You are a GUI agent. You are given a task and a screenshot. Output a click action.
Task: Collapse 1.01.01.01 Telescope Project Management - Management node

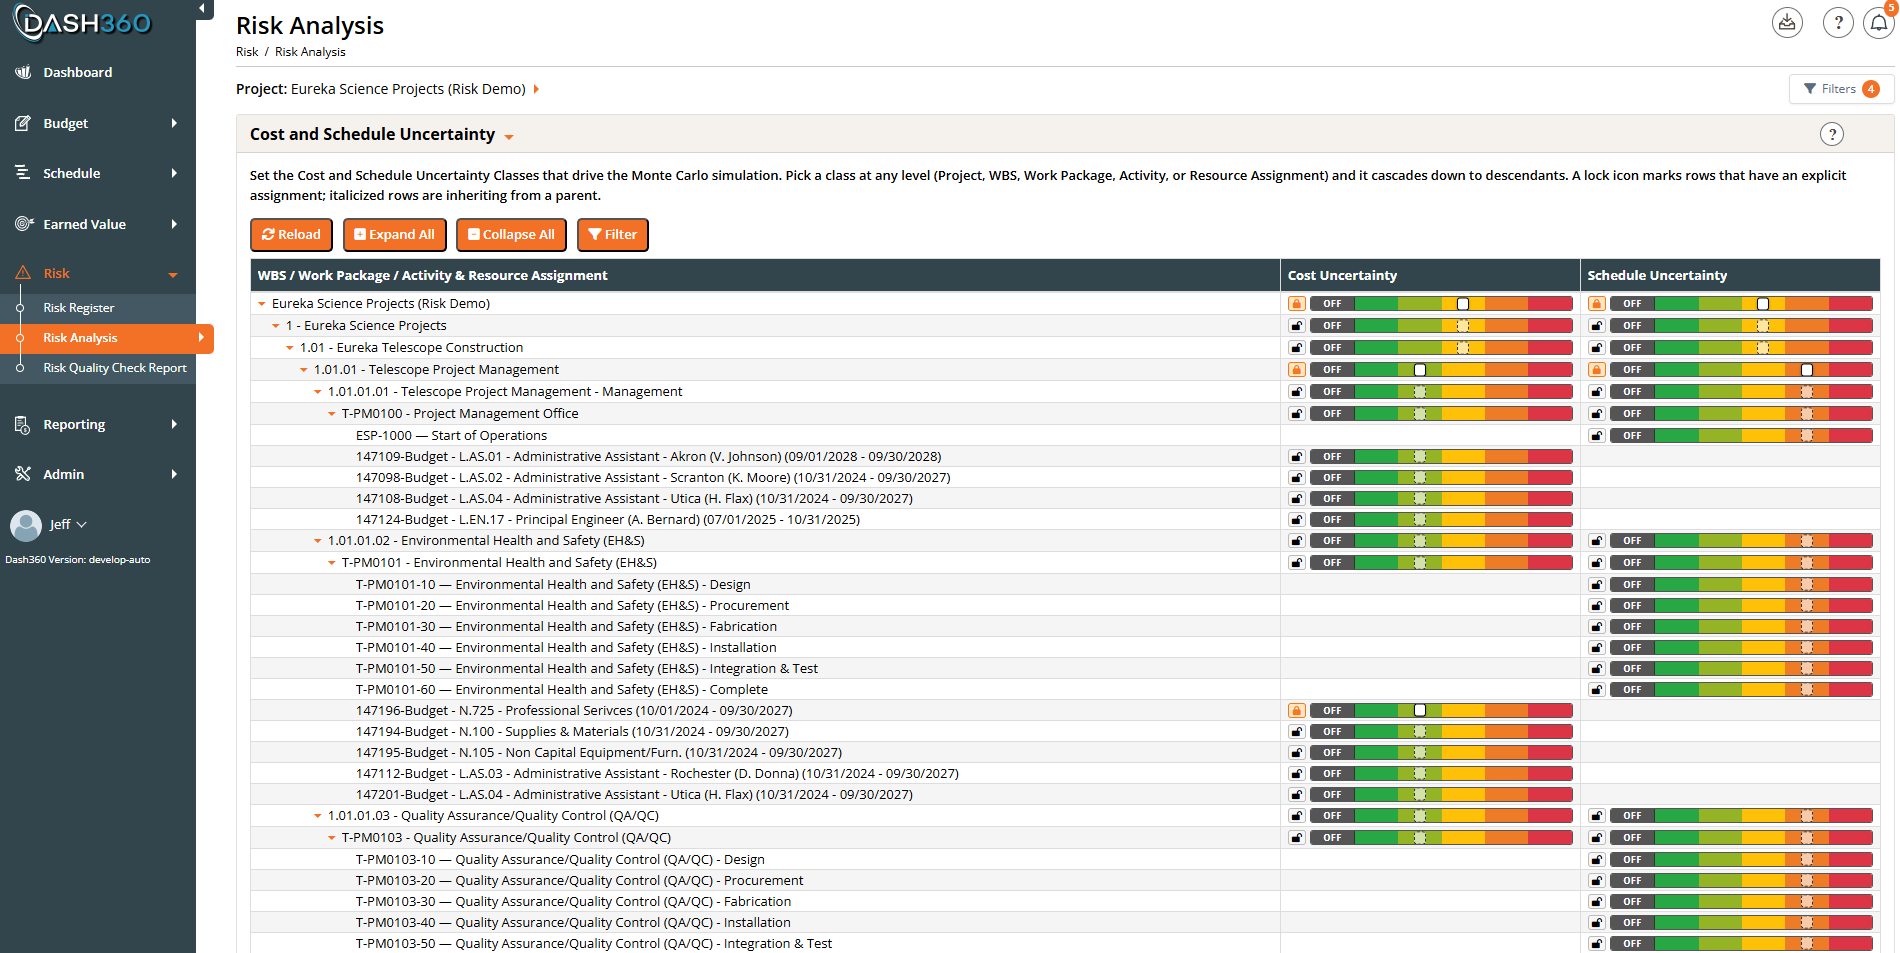coord(318,392)
